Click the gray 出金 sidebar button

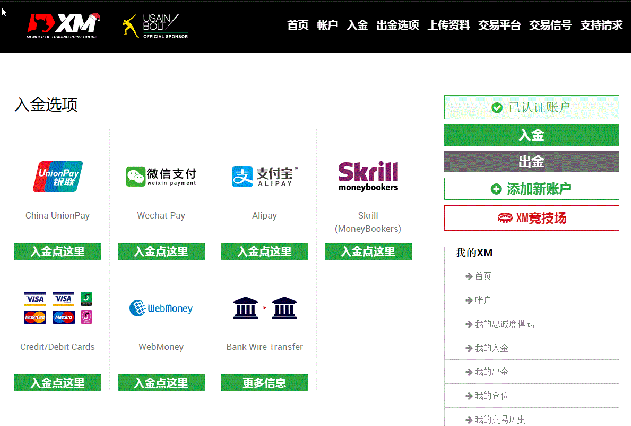coord(531,161)
